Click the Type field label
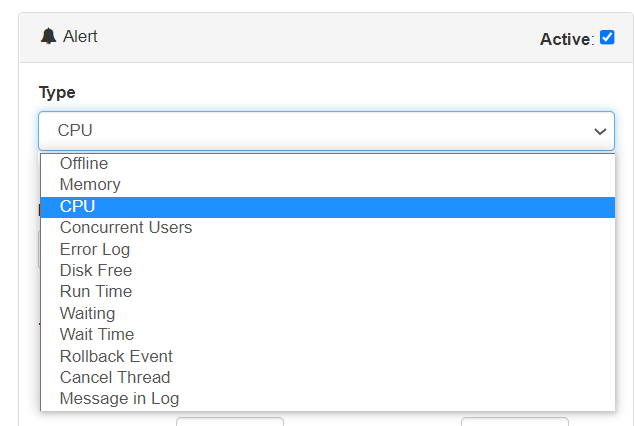The height and width of the screenshot is (426, 634). click(57, 92)
